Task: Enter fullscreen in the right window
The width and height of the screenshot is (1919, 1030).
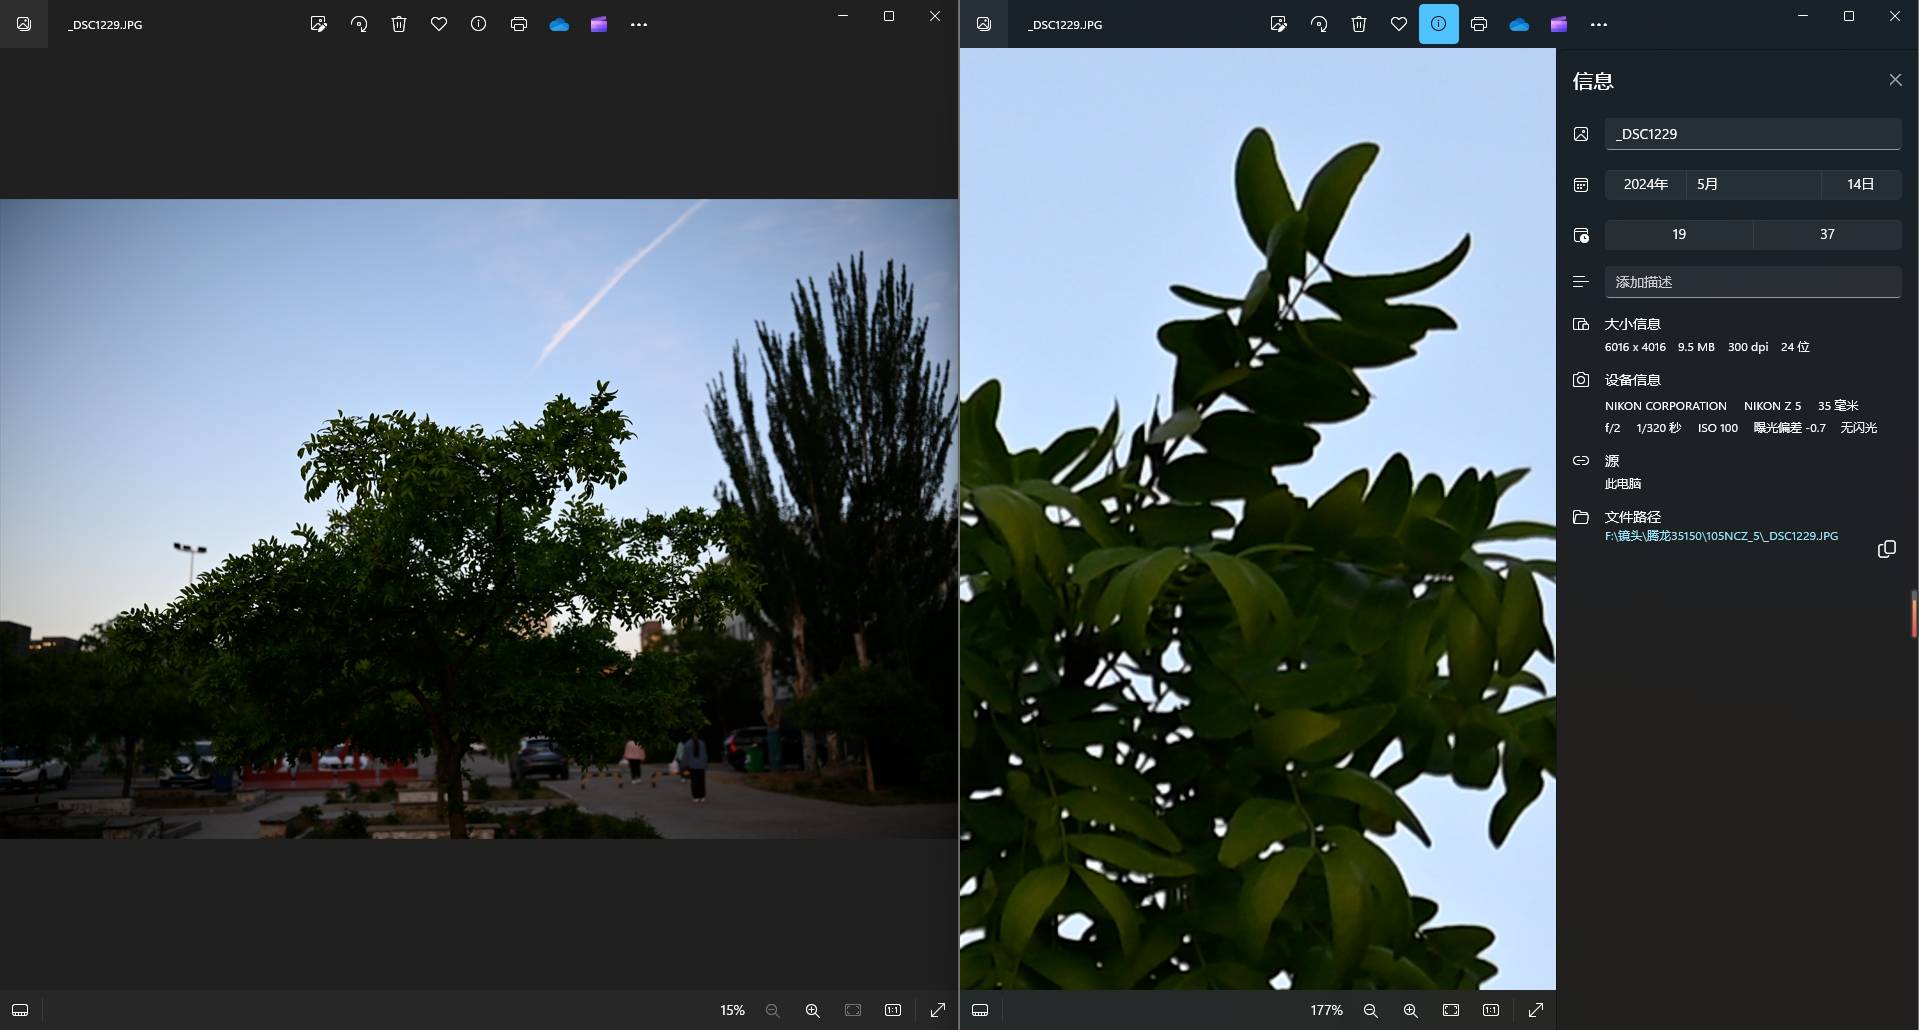Action: point(1536,1010)
